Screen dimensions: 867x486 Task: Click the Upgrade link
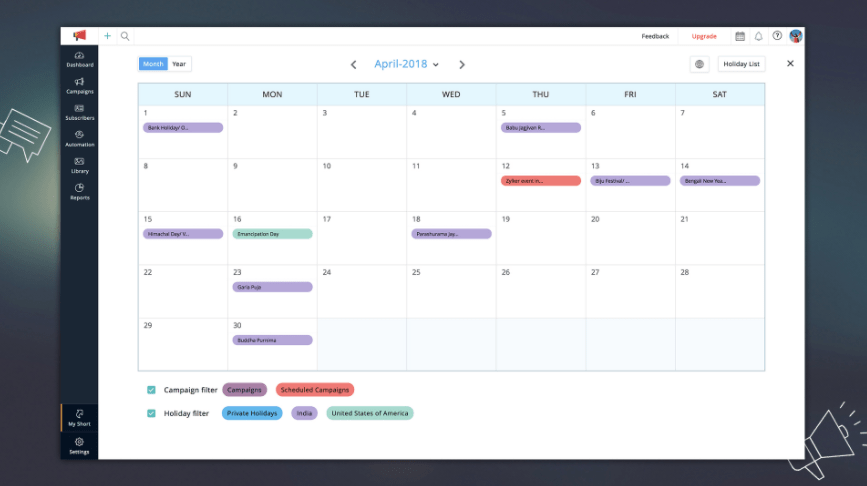[x=704, y=36]
